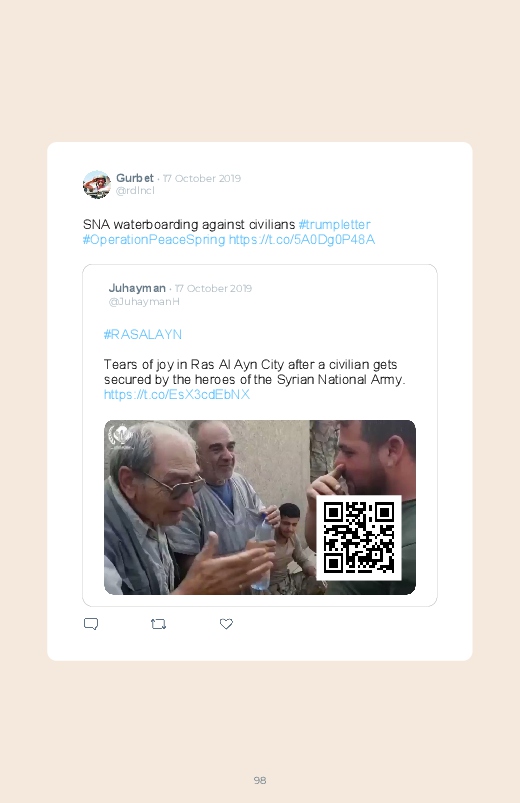This screenshot has width=520, height=803.
Task: Click the @JuhaymanH handle
Action: [x=144, y=302]
